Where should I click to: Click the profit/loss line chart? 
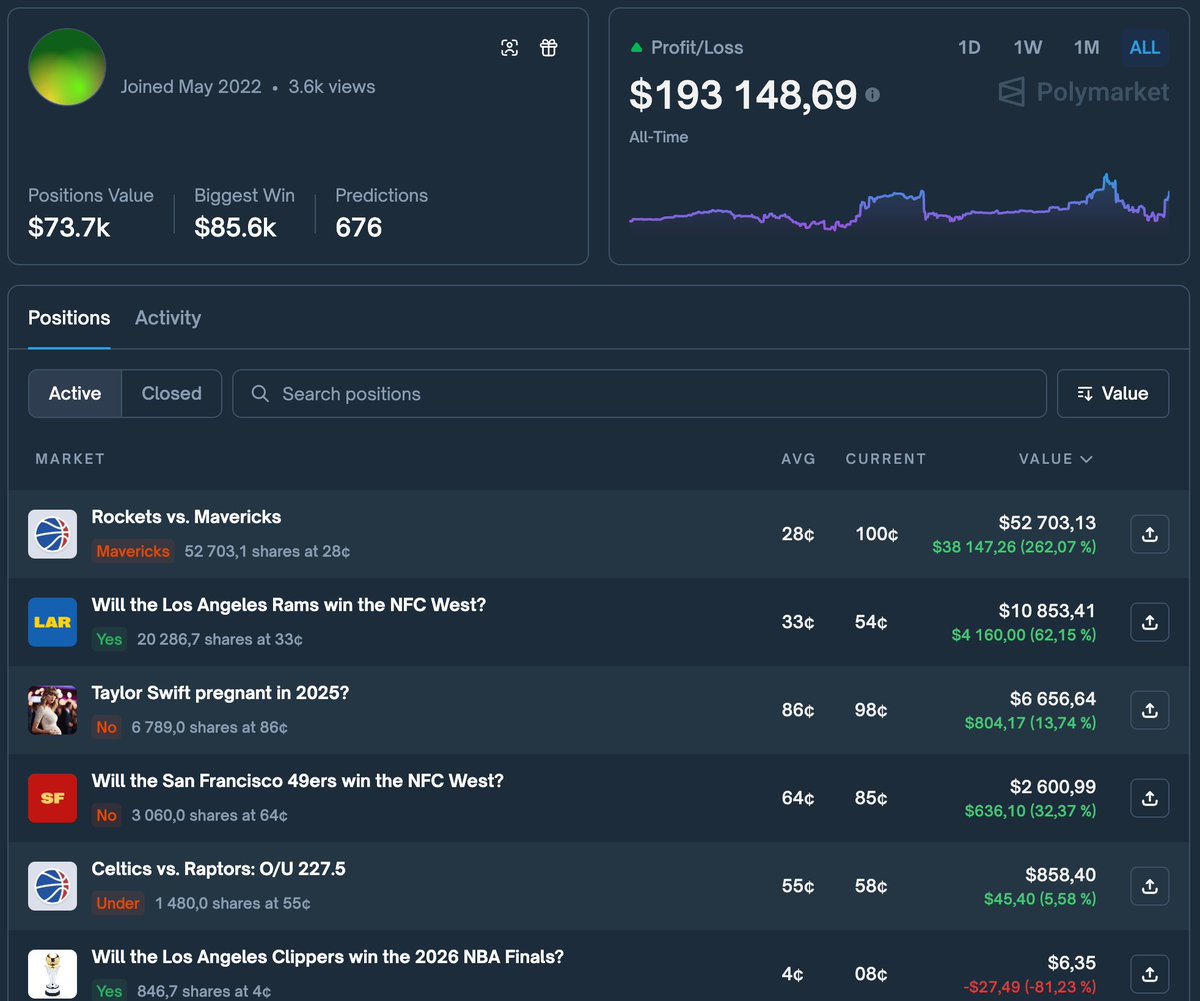899,203
